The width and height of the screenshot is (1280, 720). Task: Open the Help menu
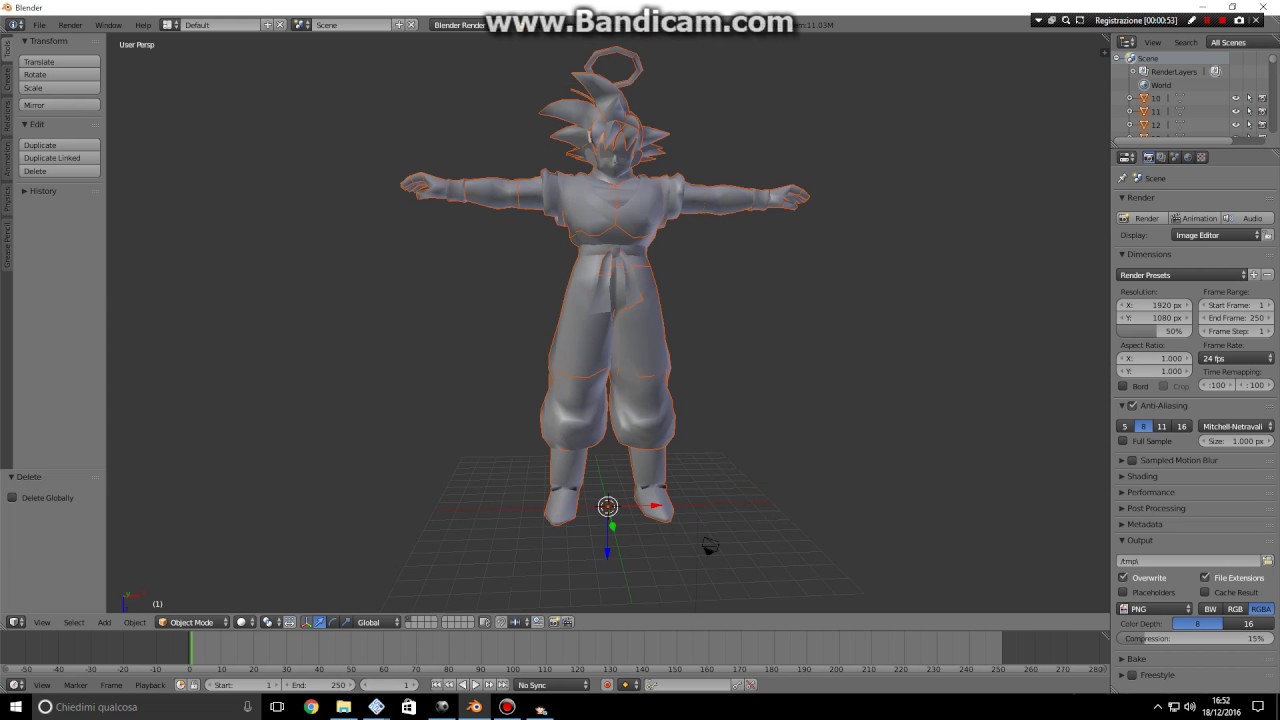(143, 24)
